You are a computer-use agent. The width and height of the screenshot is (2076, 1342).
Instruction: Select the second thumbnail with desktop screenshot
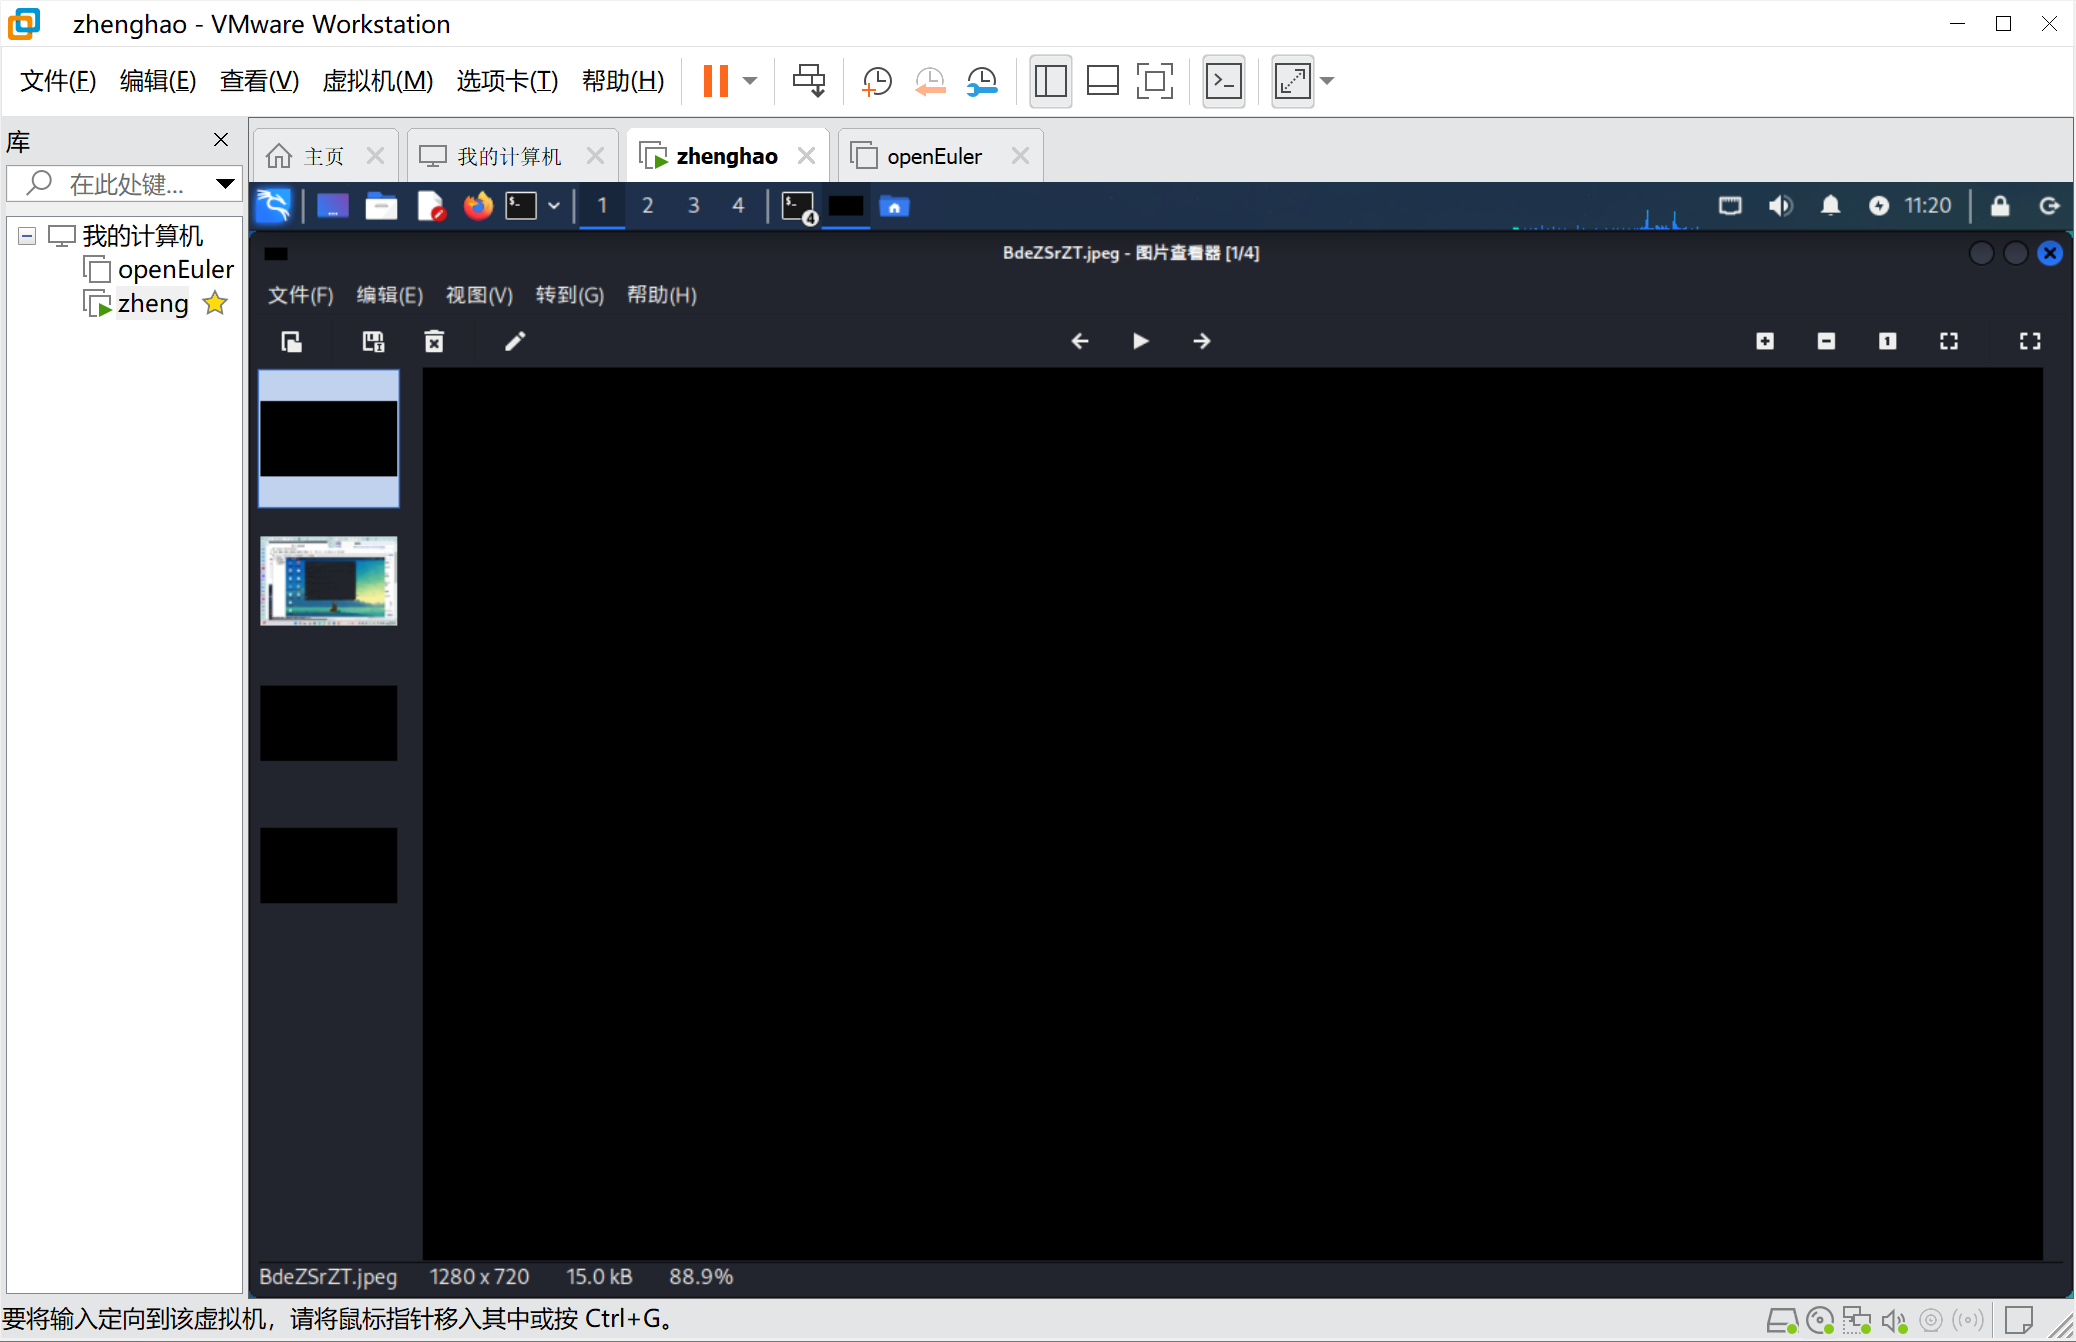[x=328, y=581]
